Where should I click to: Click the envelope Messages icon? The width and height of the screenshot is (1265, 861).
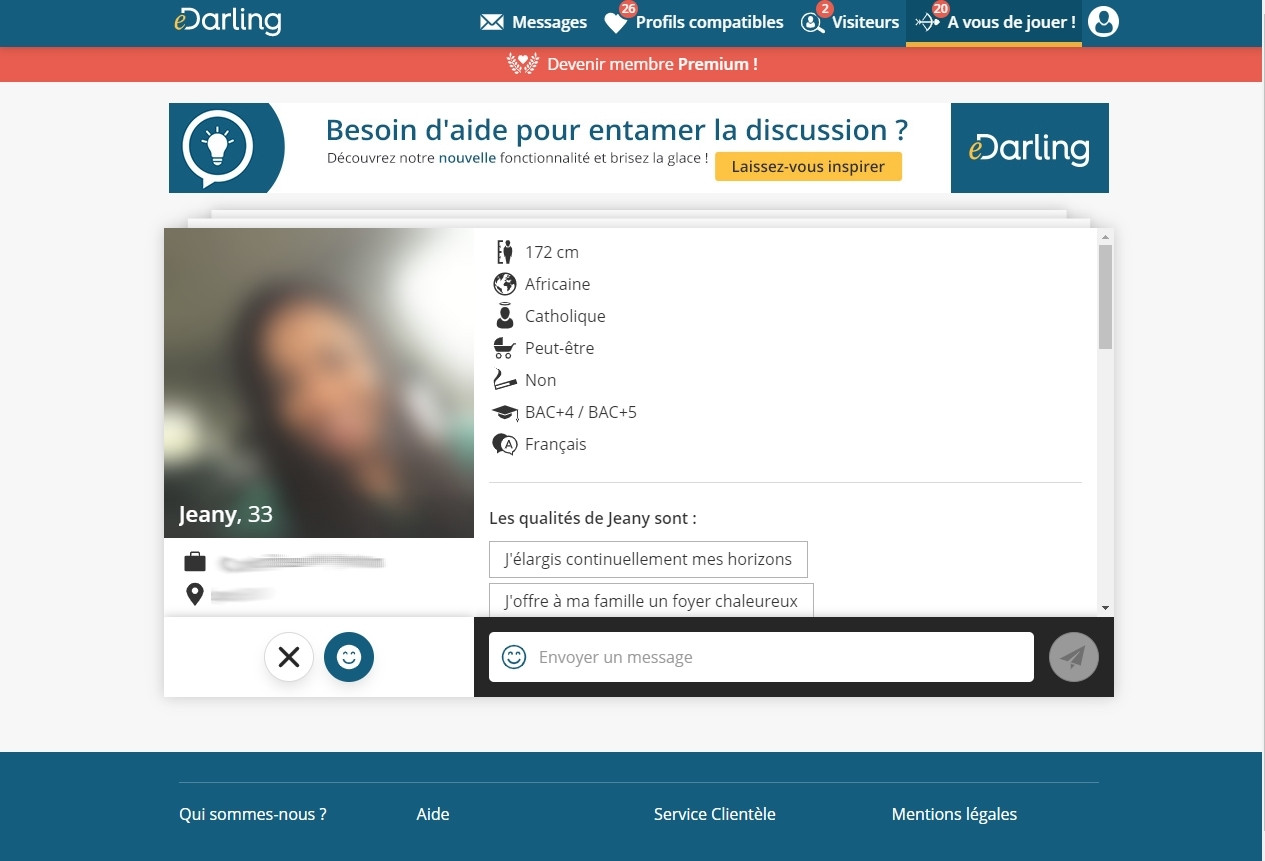(491, 22)
